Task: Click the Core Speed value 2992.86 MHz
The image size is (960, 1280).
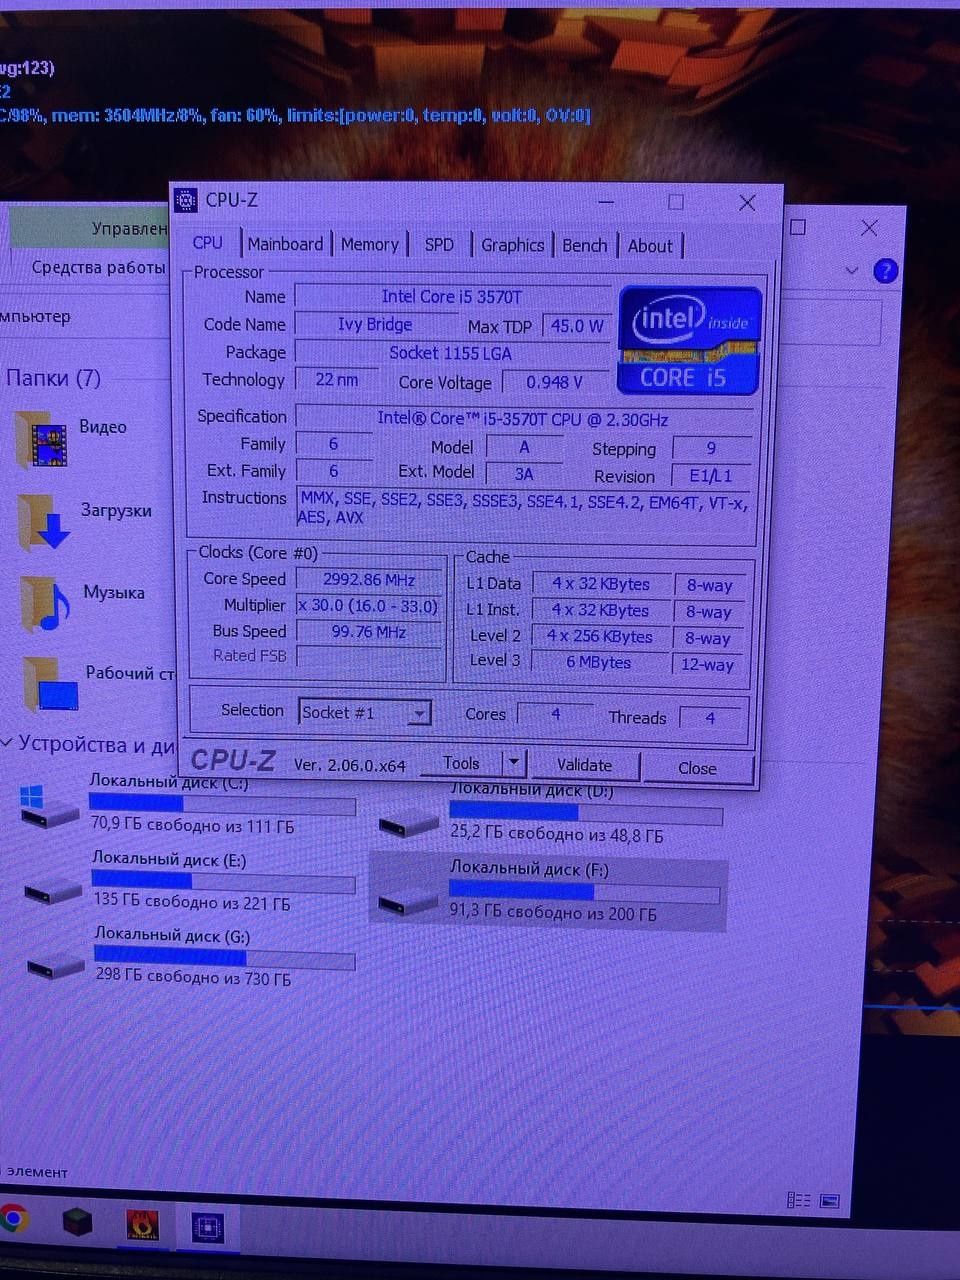Action: point(368,580)
